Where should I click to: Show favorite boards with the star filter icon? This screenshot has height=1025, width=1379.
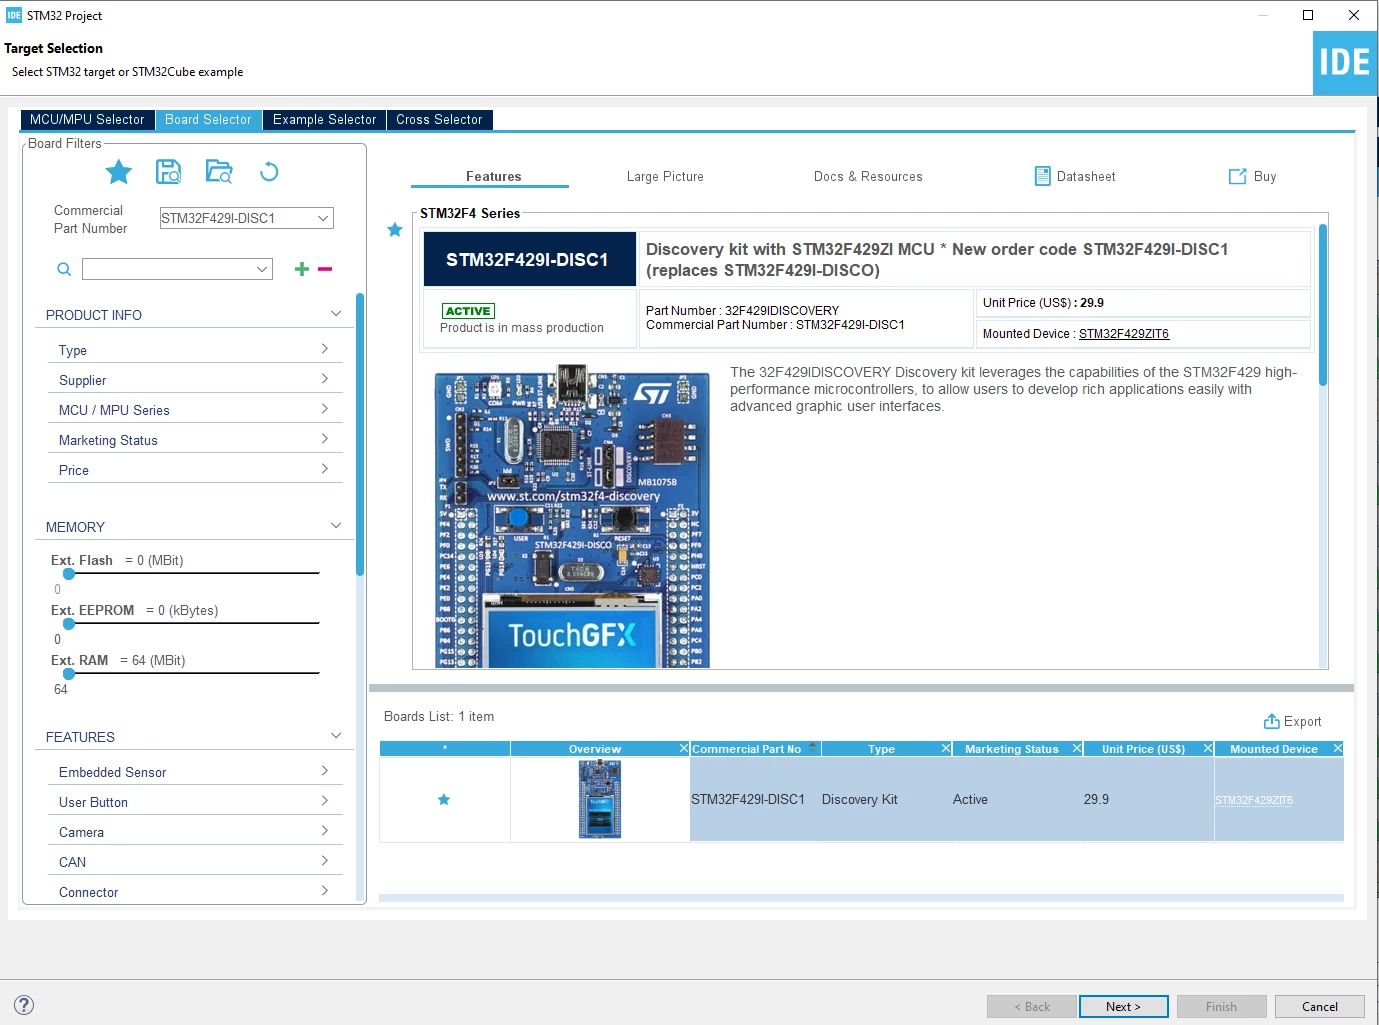click(119, 172)
